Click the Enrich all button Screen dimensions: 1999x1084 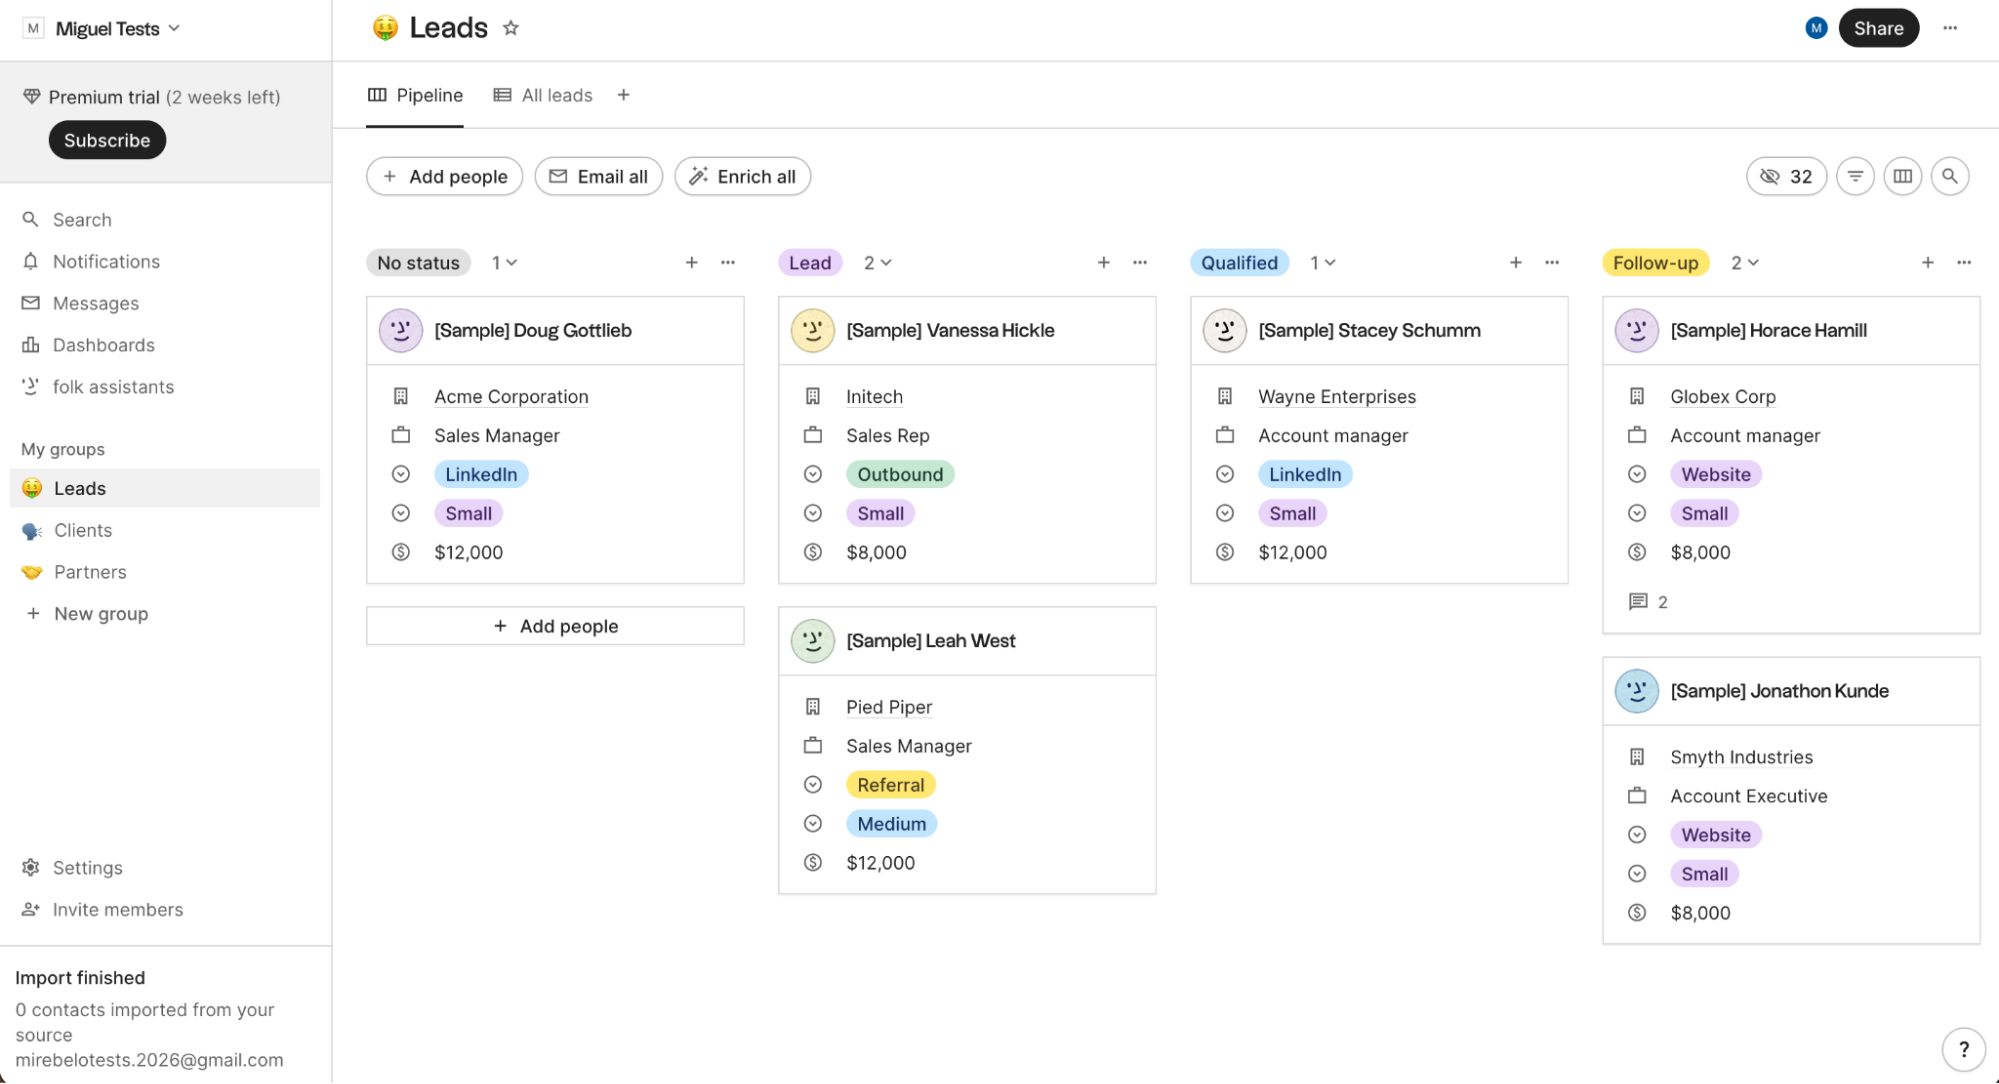[742, 177]
